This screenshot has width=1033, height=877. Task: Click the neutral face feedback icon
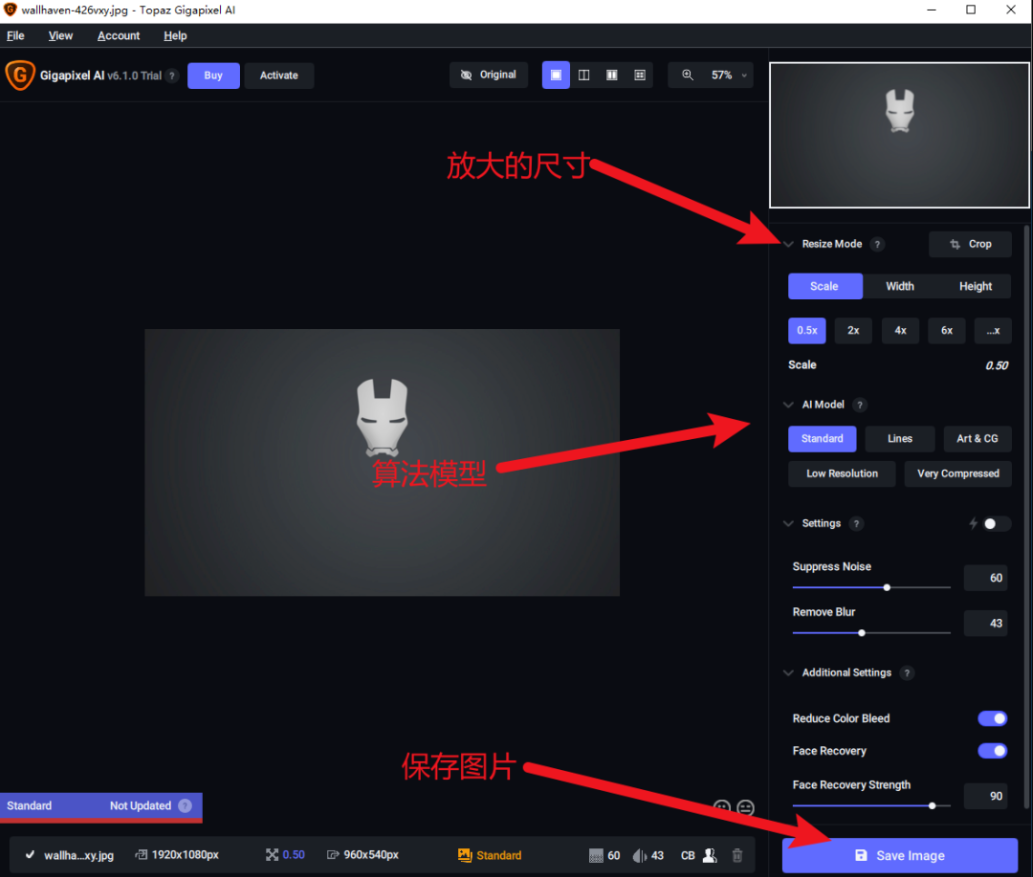coord(746,807)
